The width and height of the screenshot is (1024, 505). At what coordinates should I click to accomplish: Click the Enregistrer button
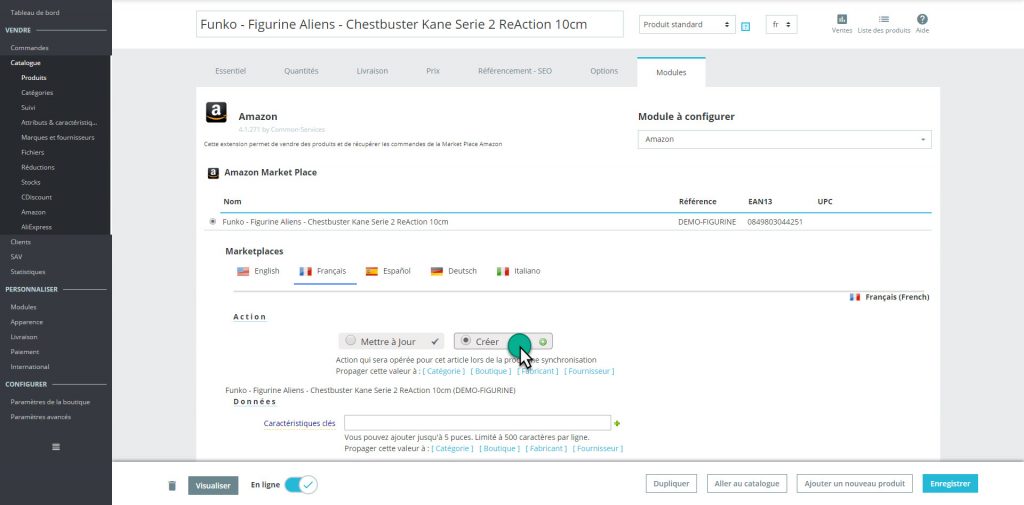pos(950,483)
